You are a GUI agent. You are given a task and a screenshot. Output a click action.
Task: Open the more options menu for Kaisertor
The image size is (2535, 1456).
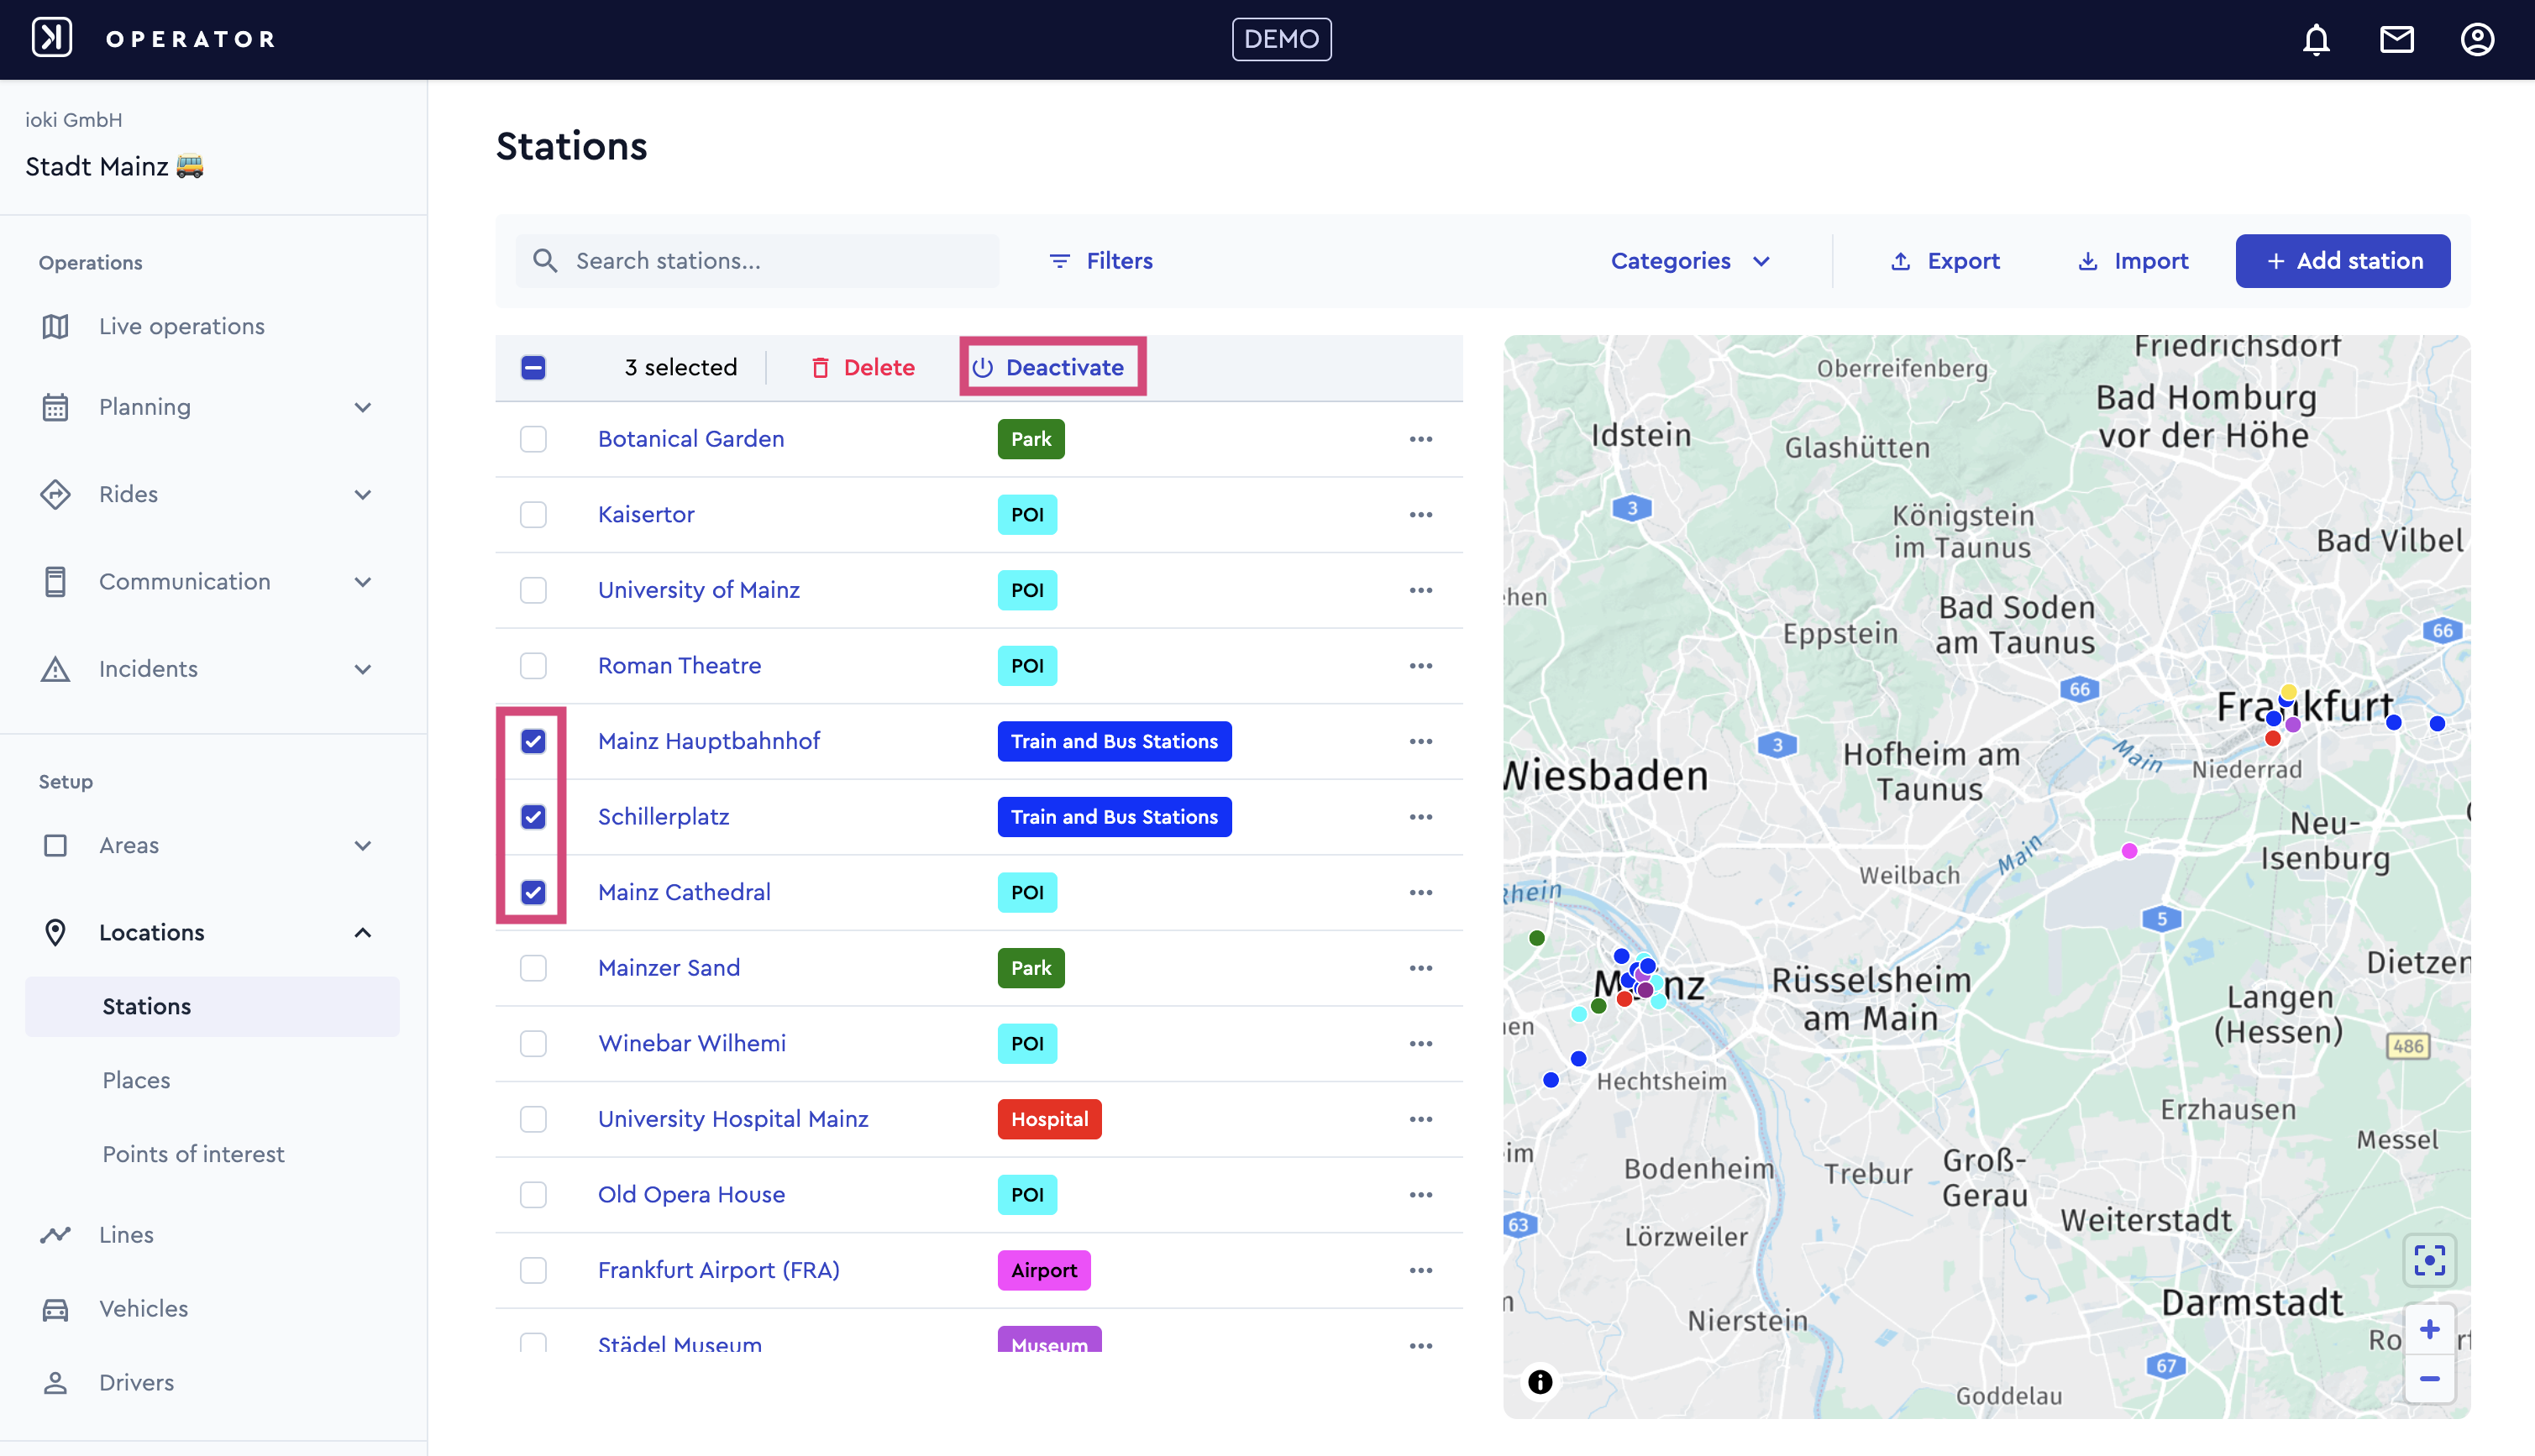tap(1421, 515)
